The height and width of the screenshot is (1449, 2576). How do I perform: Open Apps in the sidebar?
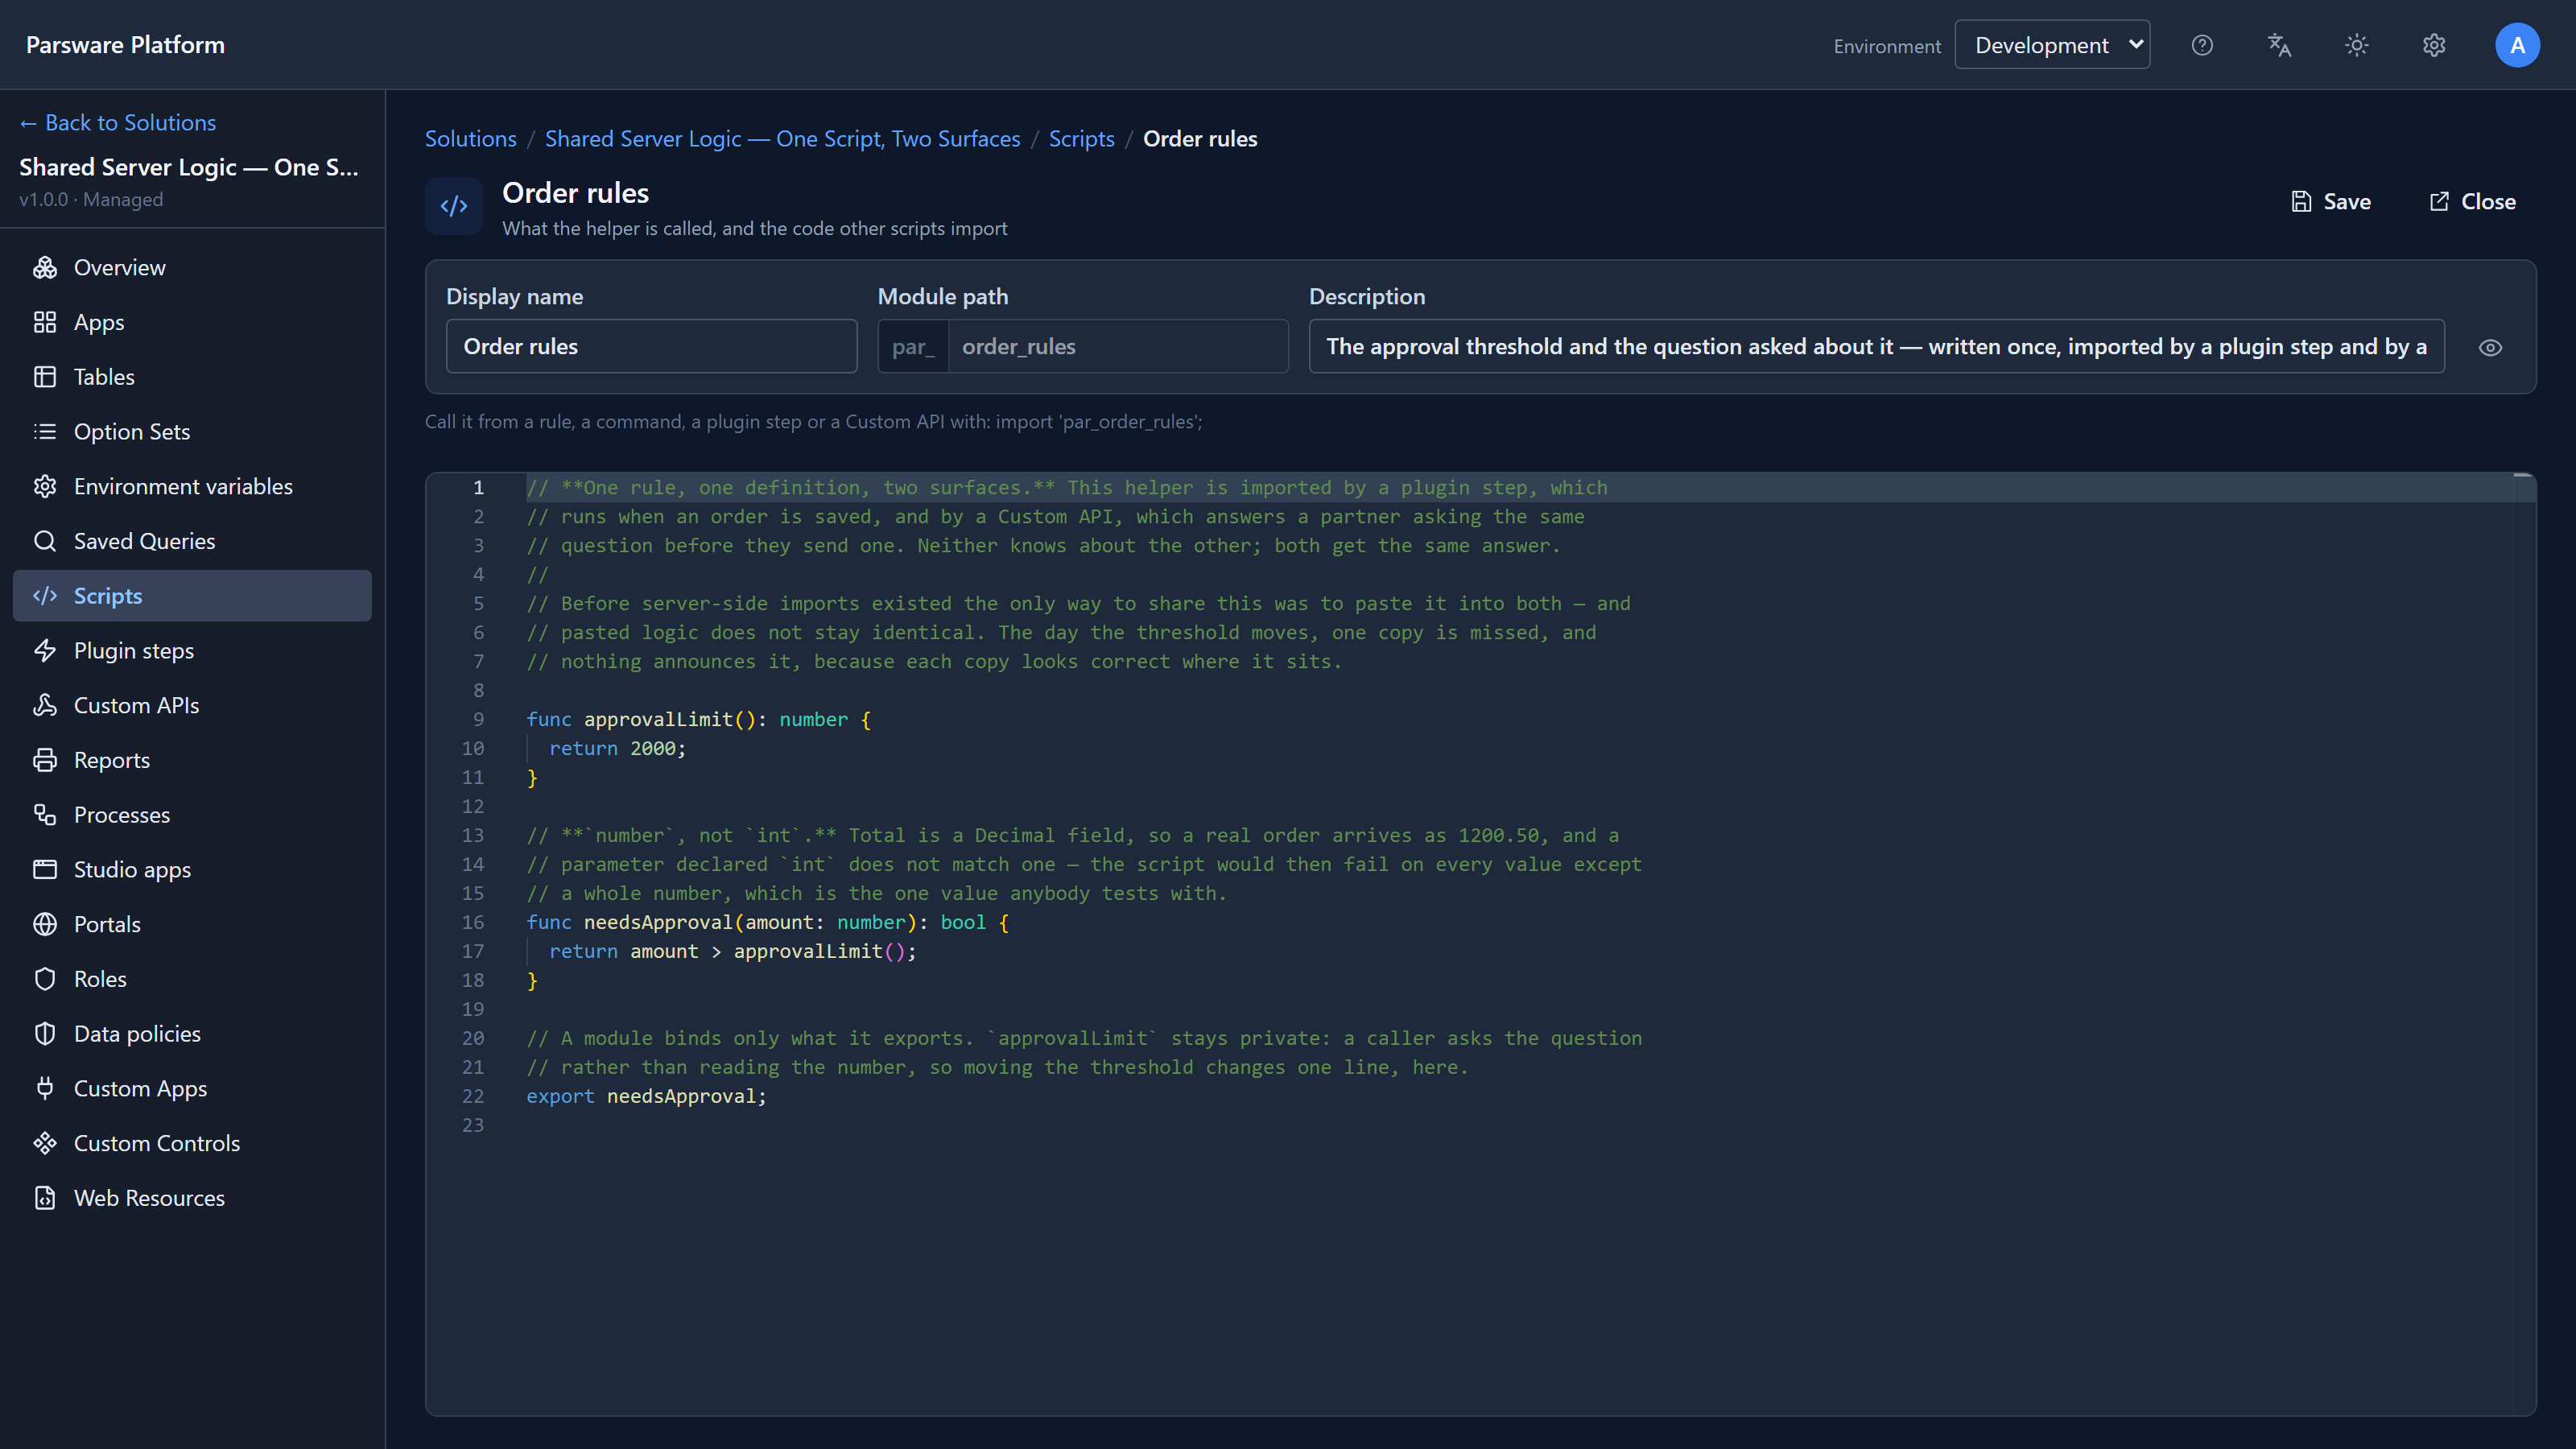192,322
